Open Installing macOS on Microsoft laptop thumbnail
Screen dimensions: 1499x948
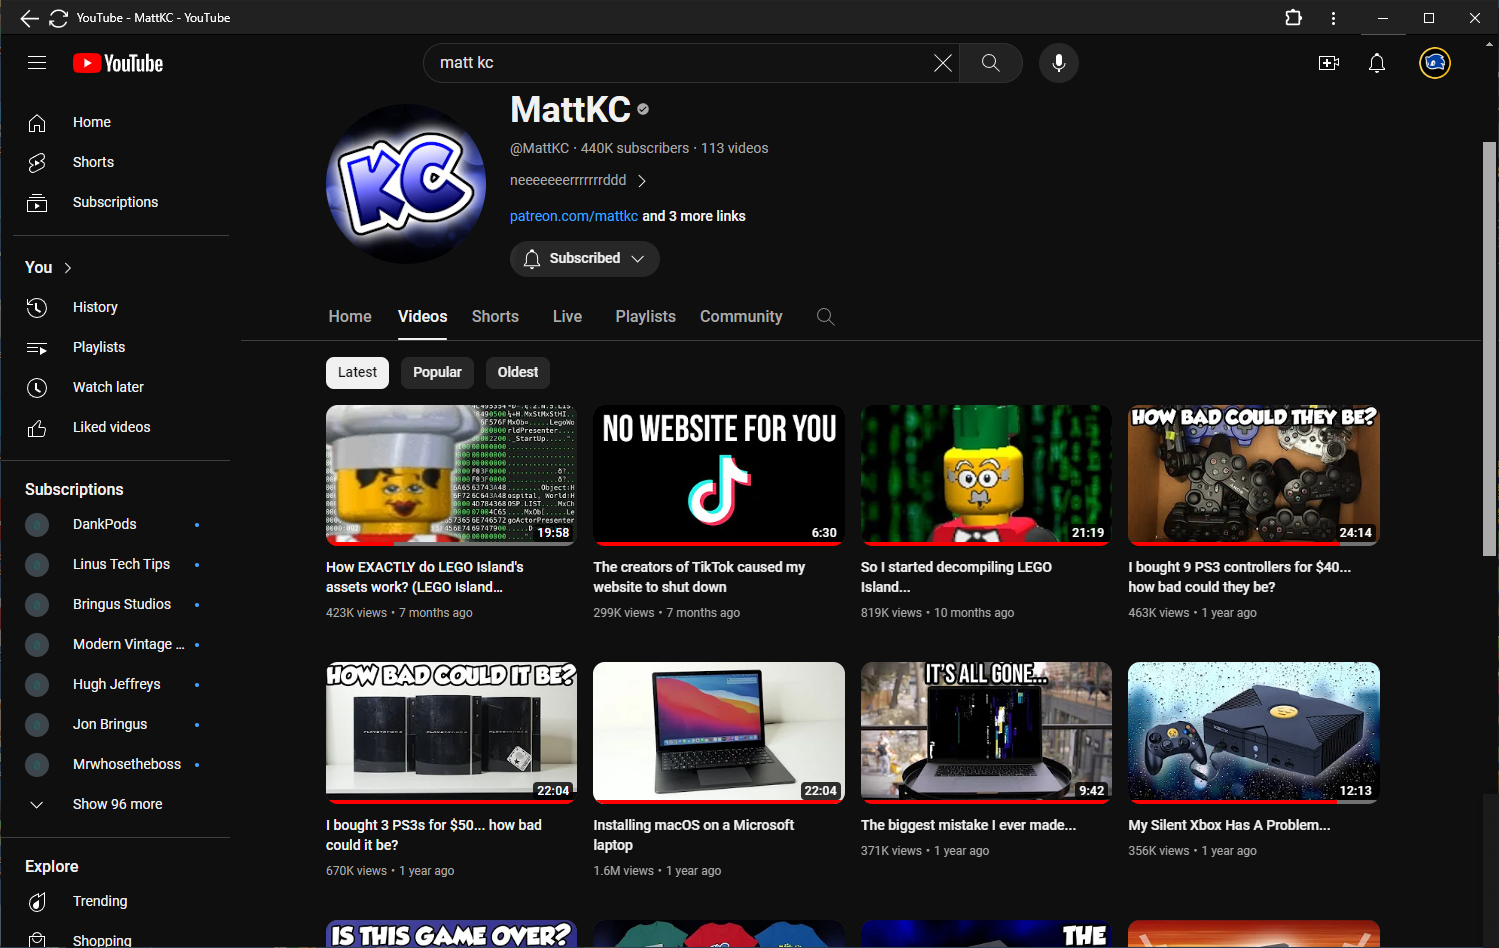(718, 731)
